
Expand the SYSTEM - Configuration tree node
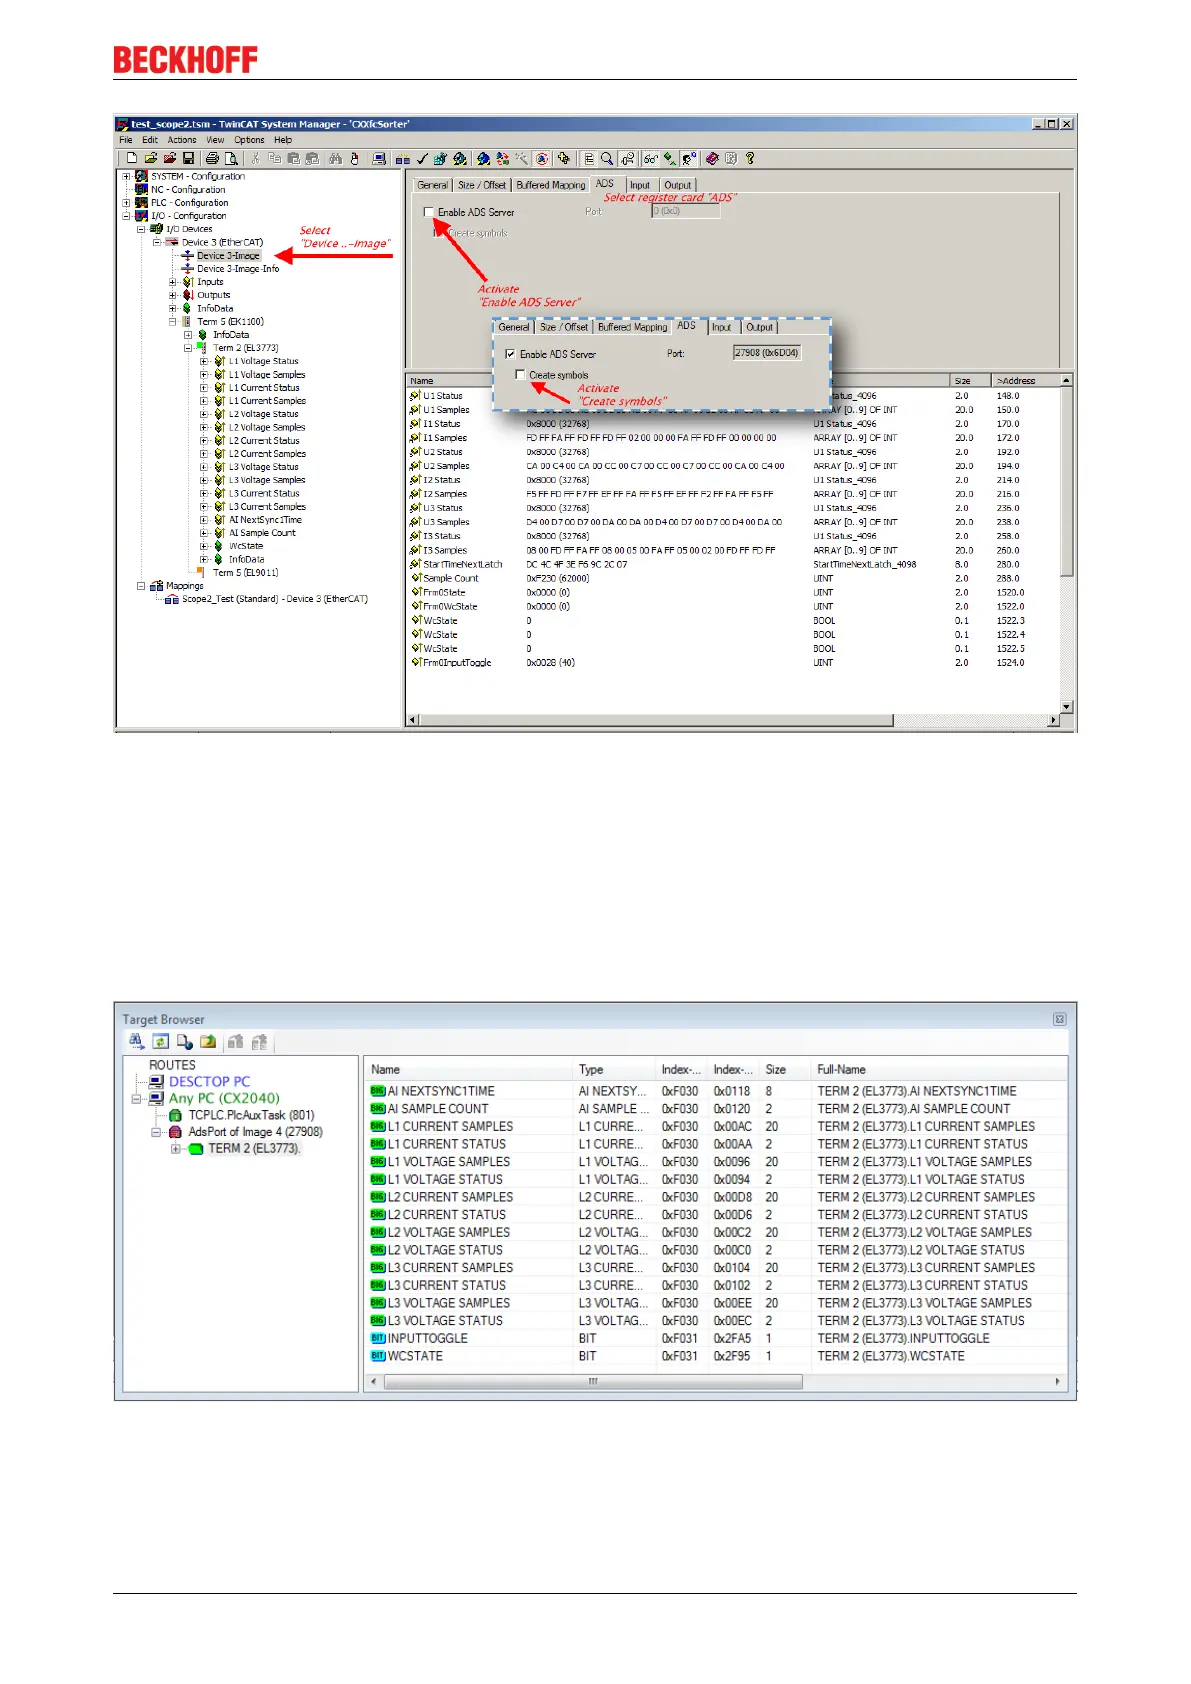tap(127, 176)
